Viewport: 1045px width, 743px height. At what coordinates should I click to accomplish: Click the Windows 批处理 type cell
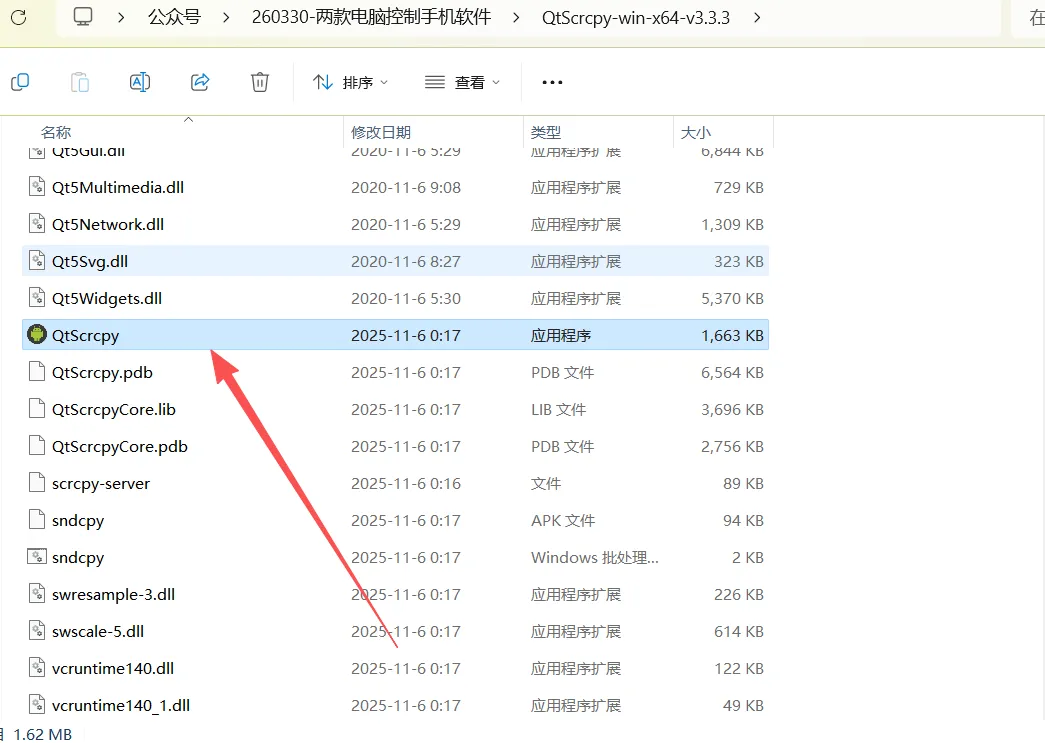tap(594, 557)
